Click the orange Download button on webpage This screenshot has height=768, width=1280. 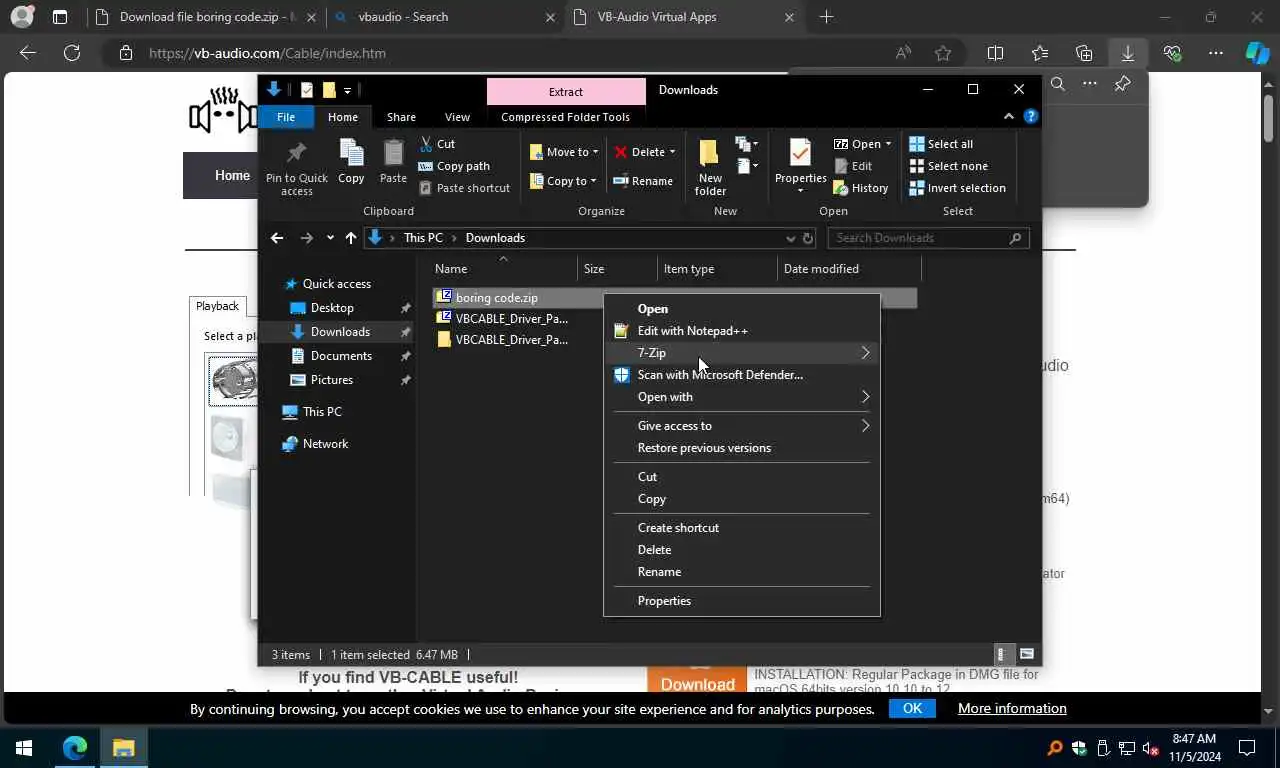pos(697,683)
